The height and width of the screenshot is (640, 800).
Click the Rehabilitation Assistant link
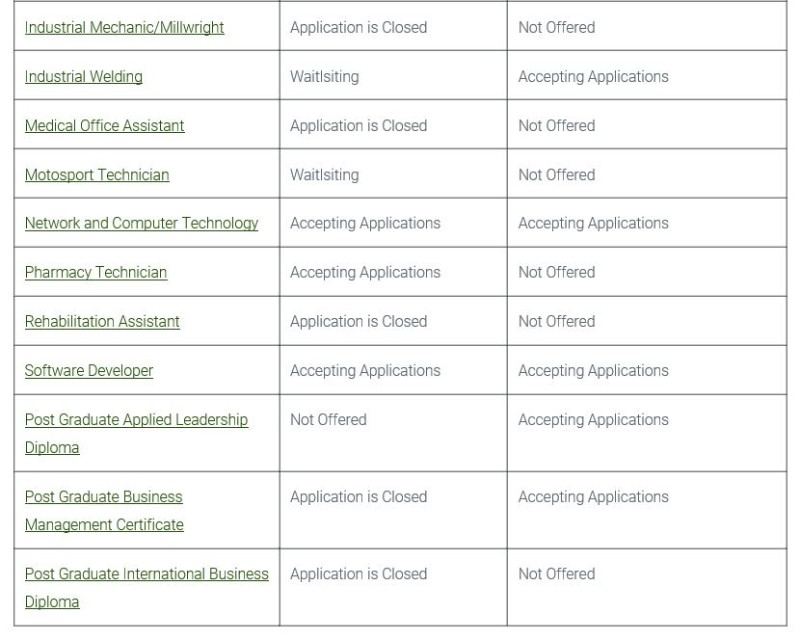coord(102,322)
